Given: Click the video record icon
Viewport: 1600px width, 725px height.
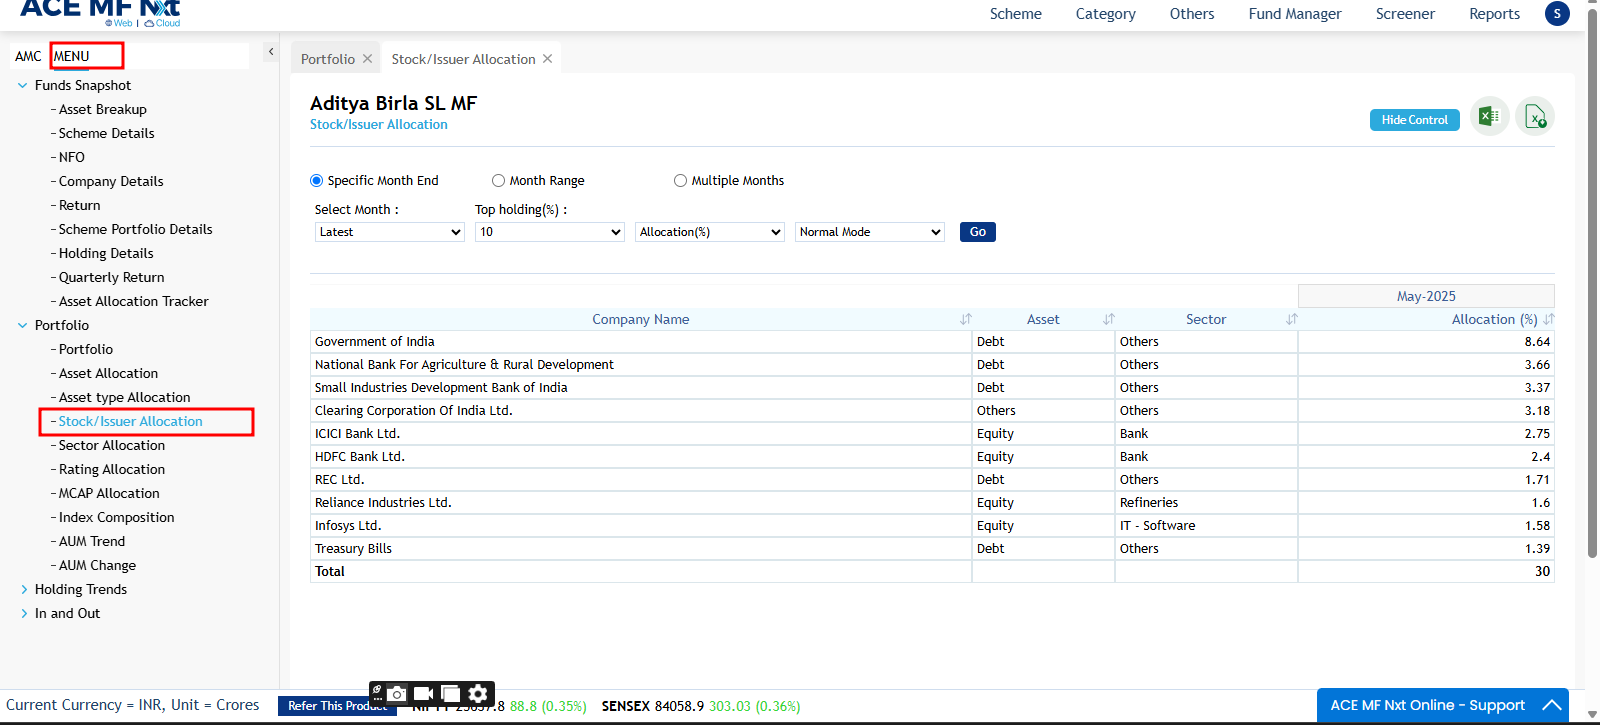Looking at the screenshot, I should (x=424, y=694).
